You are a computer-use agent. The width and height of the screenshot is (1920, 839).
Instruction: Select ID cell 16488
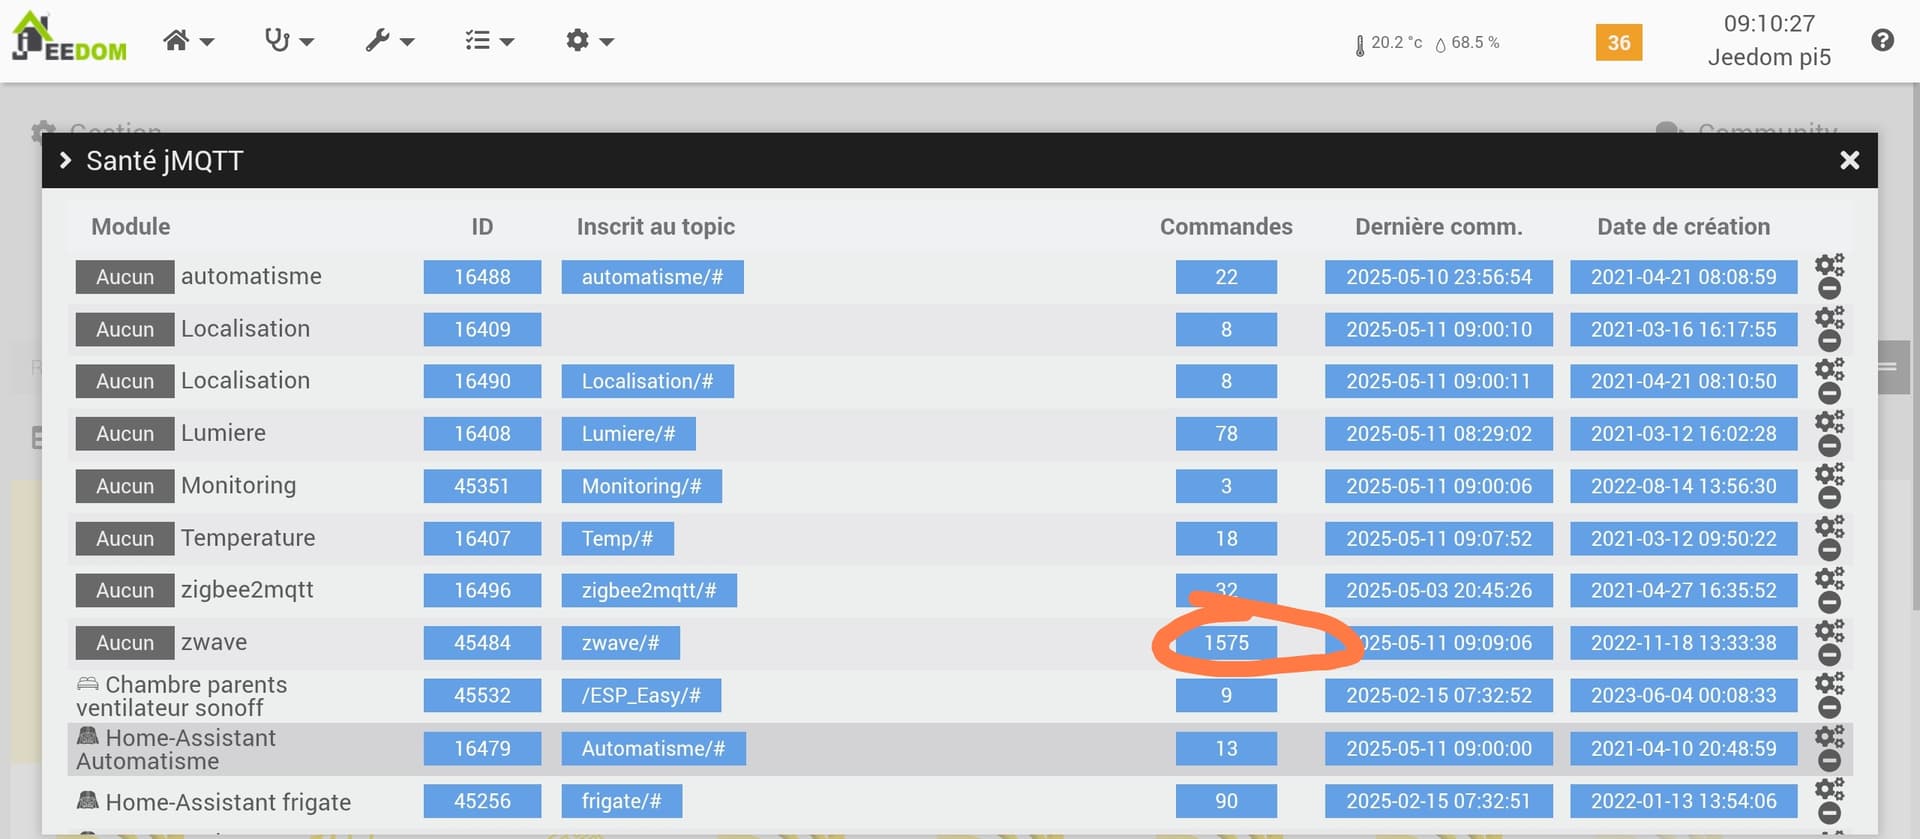(x=482, y=277)
